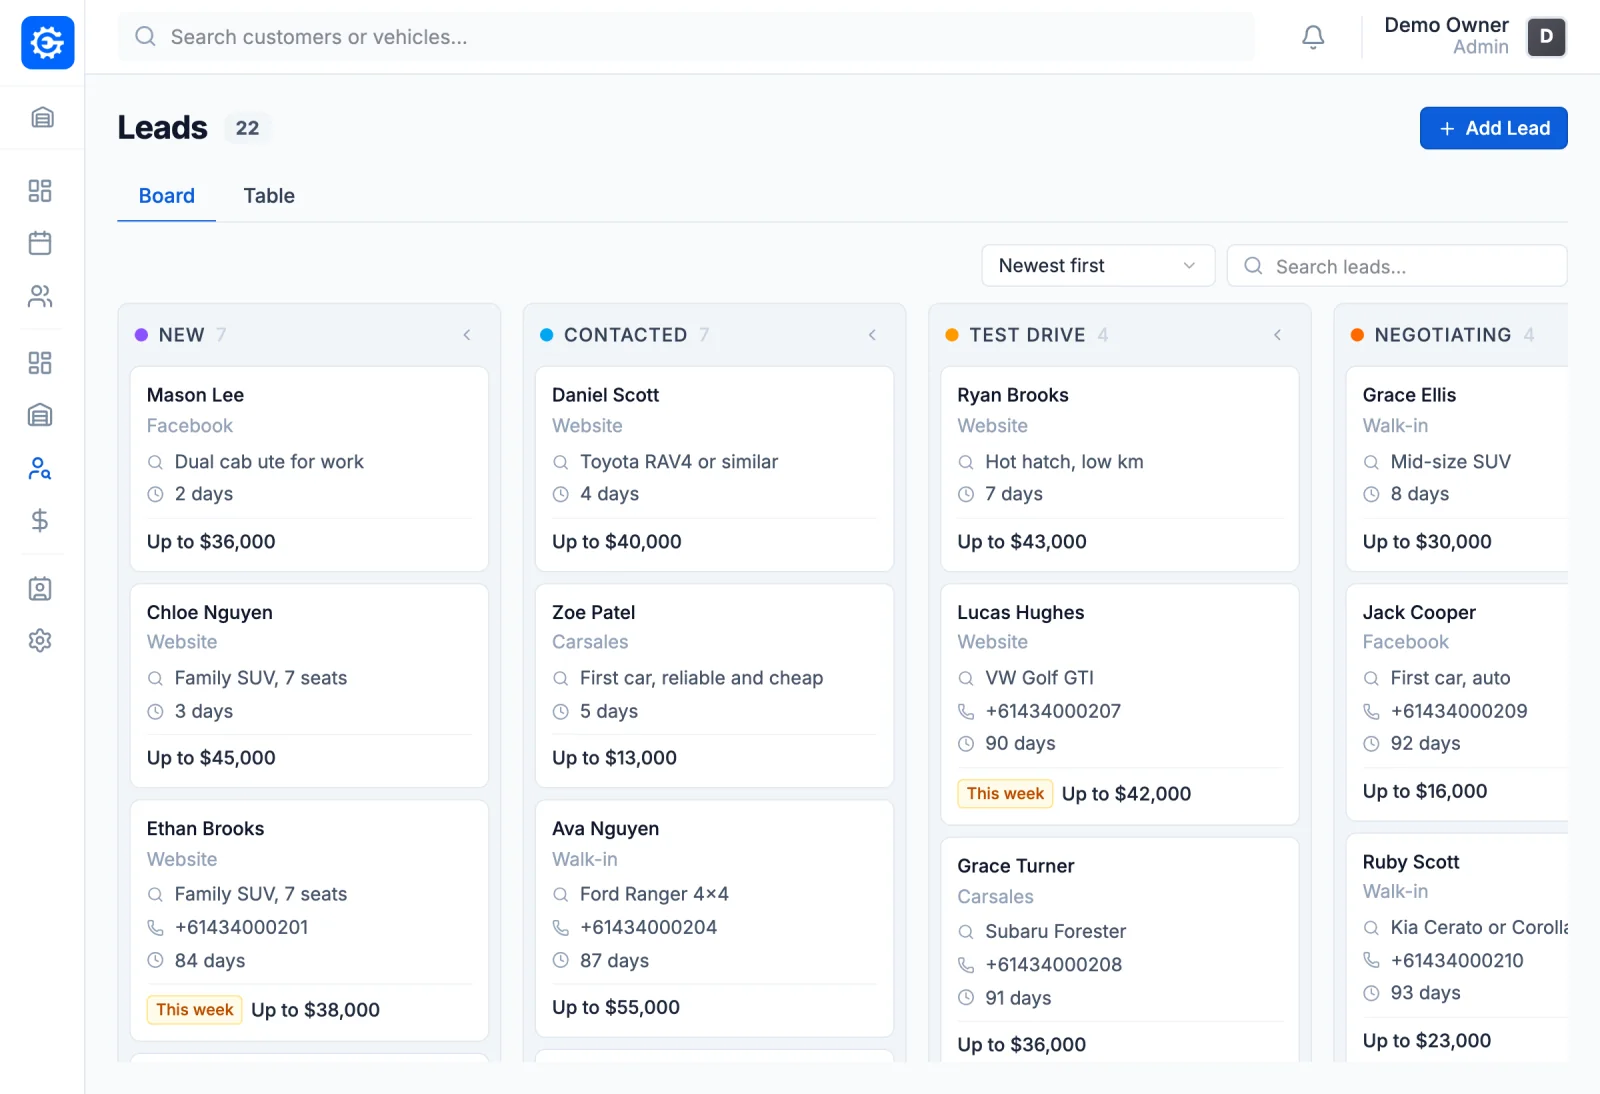Open the Zoe Patel lead name
Viewport: 1600px width, 1094px height.
coord(594,612)
